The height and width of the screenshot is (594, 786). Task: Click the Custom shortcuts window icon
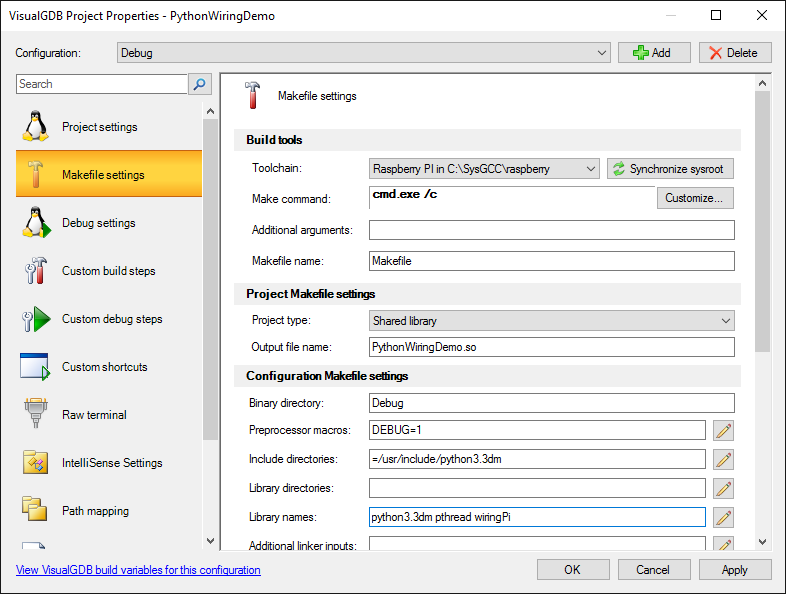[x=35, y=366]
